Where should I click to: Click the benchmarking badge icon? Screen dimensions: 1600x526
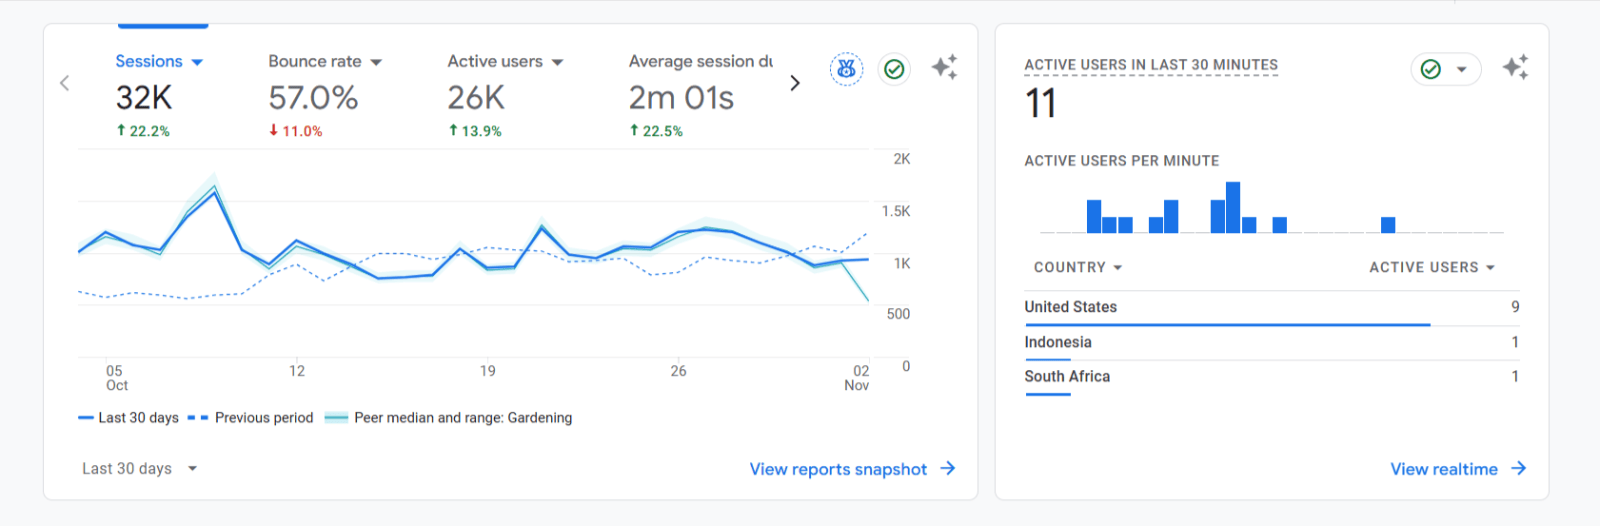(x=846, y=69)
